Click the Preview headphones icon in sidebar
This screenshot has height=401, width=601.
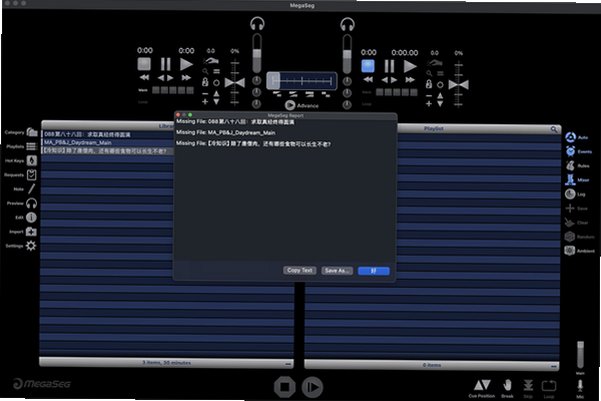(x=31, y=203)
